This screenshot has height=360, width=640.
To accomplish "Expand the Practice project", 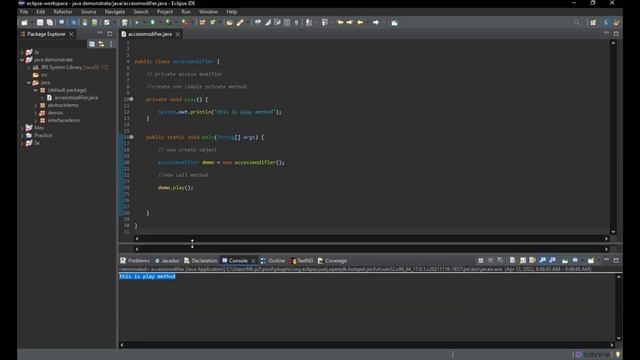I will click(x=22, y=136).
